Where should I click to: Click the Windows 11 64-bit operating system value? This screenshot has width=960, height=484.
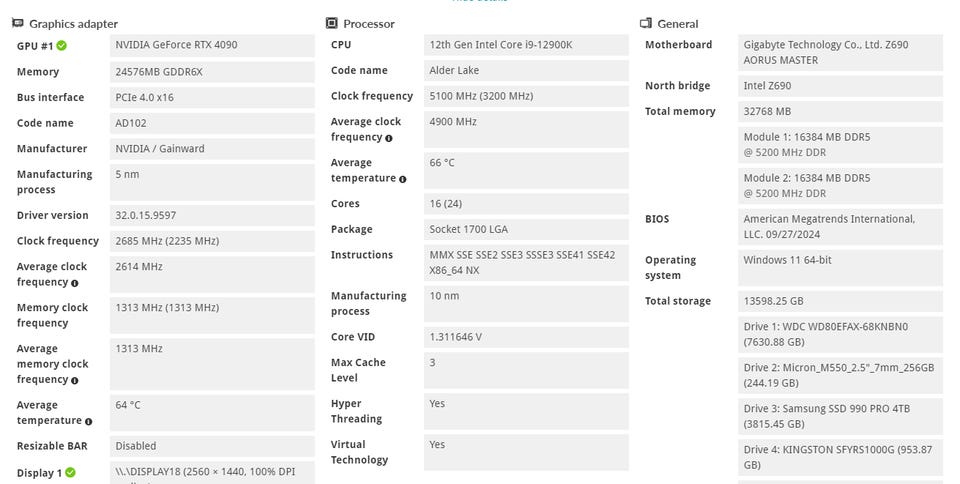(787, 260)
